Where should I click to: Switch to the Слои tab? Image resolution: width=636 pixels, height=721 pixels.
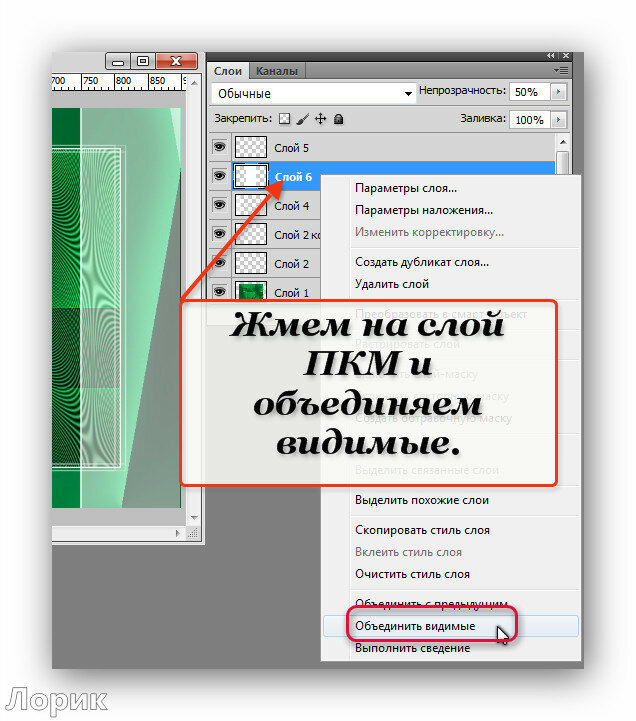click(228, 71)
